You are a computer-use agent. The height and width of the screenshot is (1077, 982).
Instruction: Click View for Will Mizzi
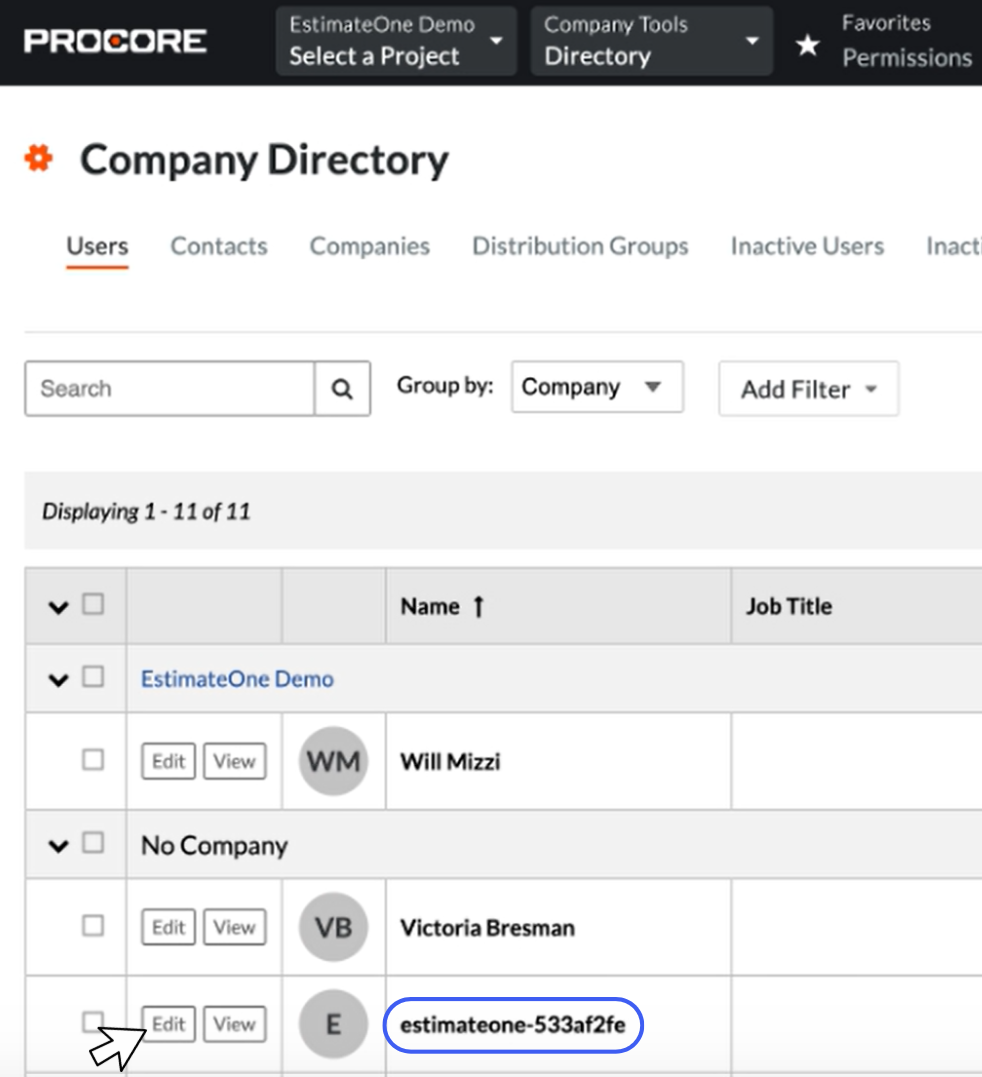[234, 761]
